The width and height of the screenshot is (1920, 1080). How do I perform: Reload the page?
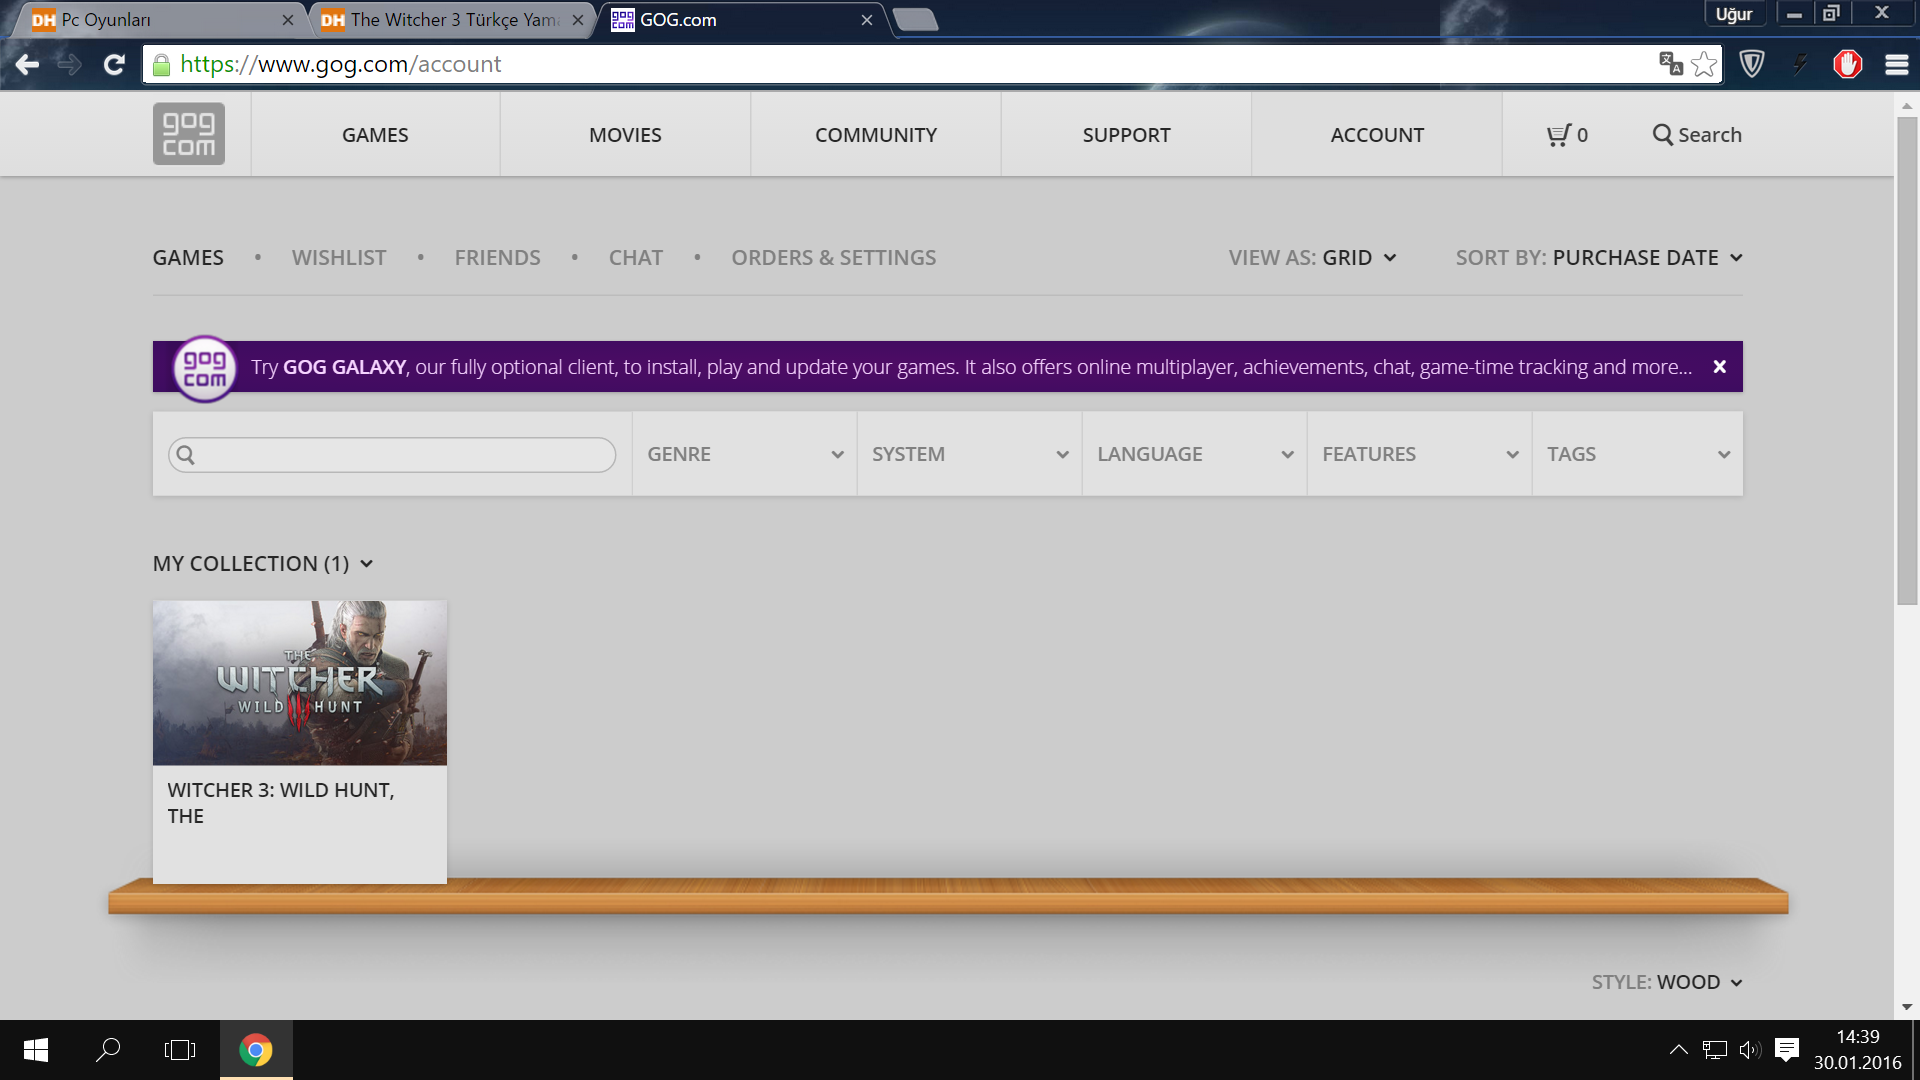pos(114,65)
